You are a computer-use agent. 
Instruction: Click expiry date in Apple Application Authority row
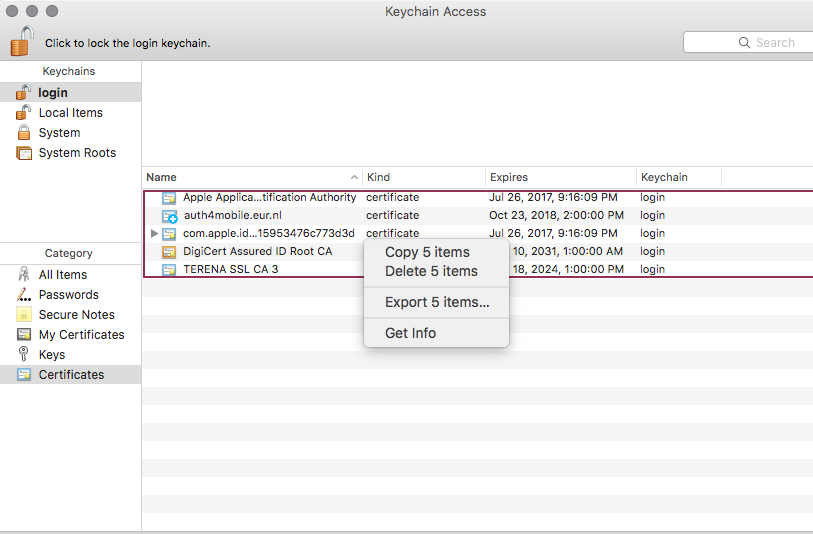tap(553, 198)
